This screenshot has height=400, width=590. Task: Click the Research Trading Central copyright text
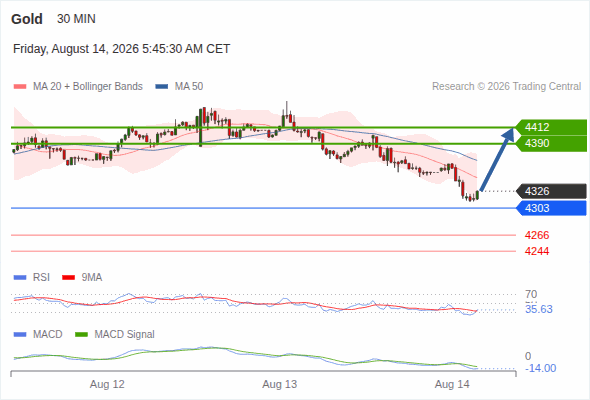coord(506,87)
